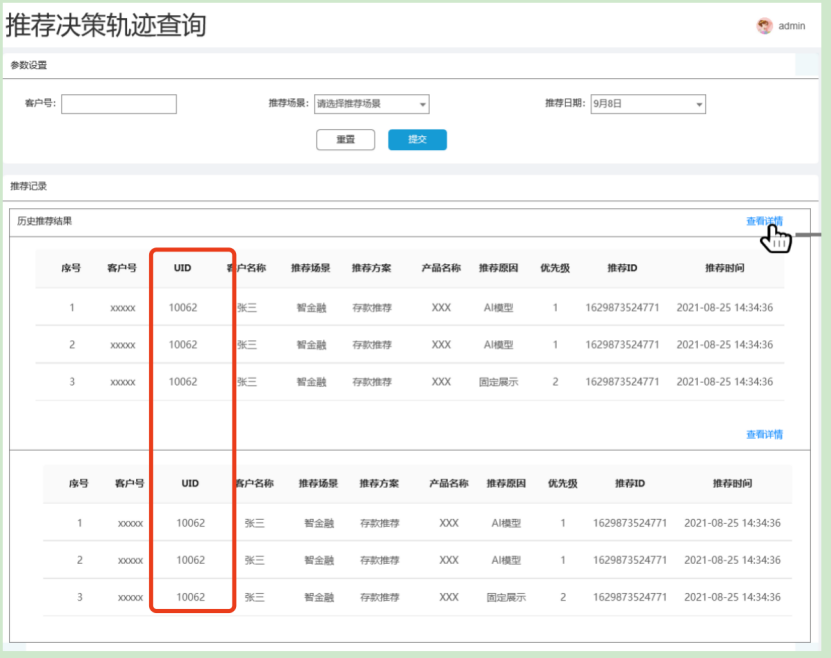Click the 推荐记录 section header
The width and height of the screenshot is (831, 658).
pos(29,186)
